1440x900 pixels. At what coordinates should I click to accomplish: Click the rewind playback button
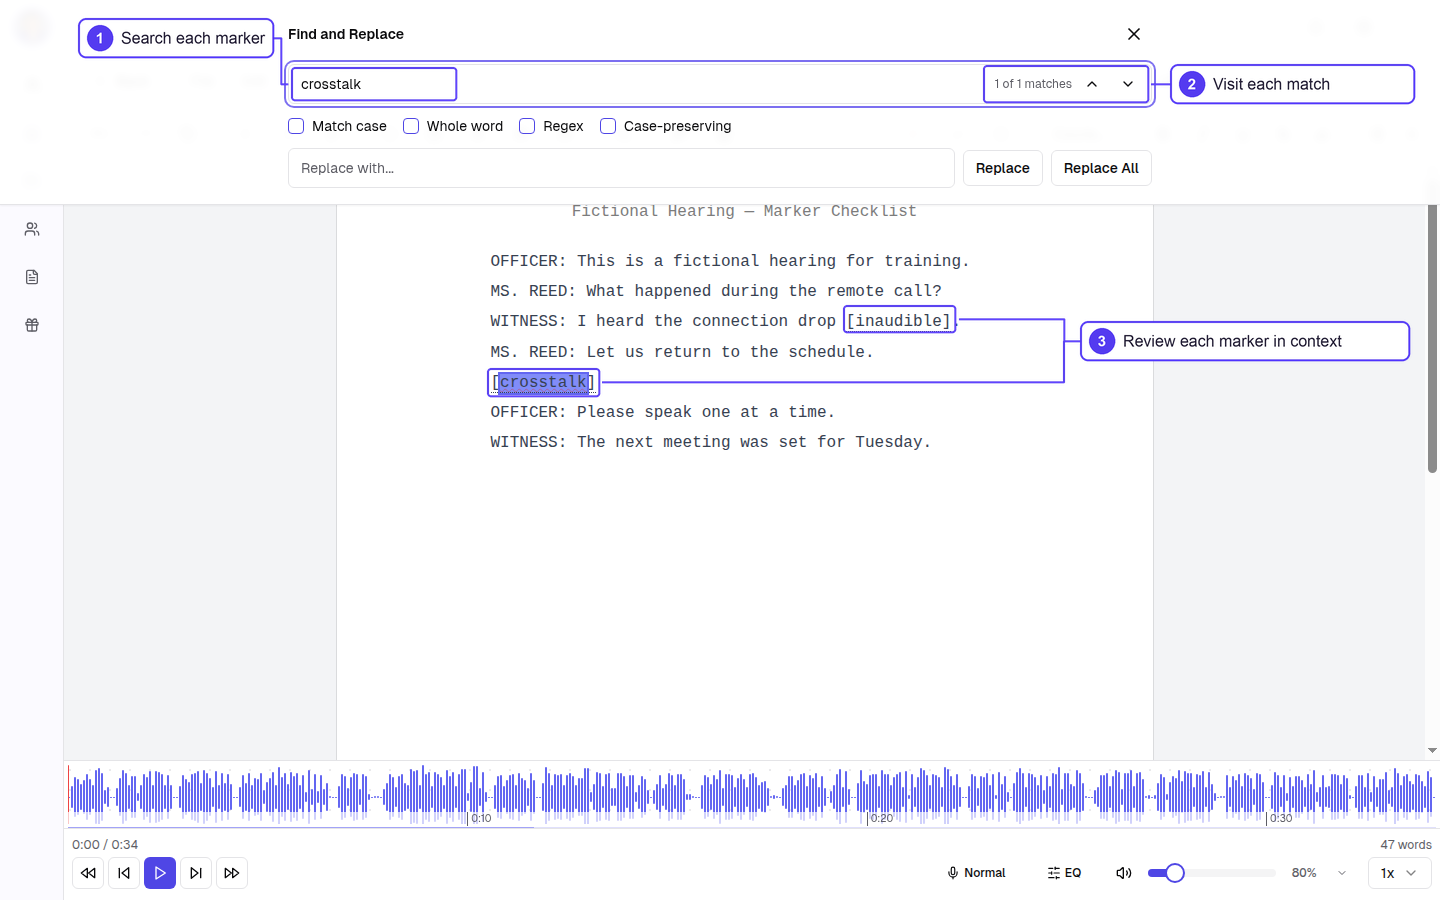click(88, 873)
